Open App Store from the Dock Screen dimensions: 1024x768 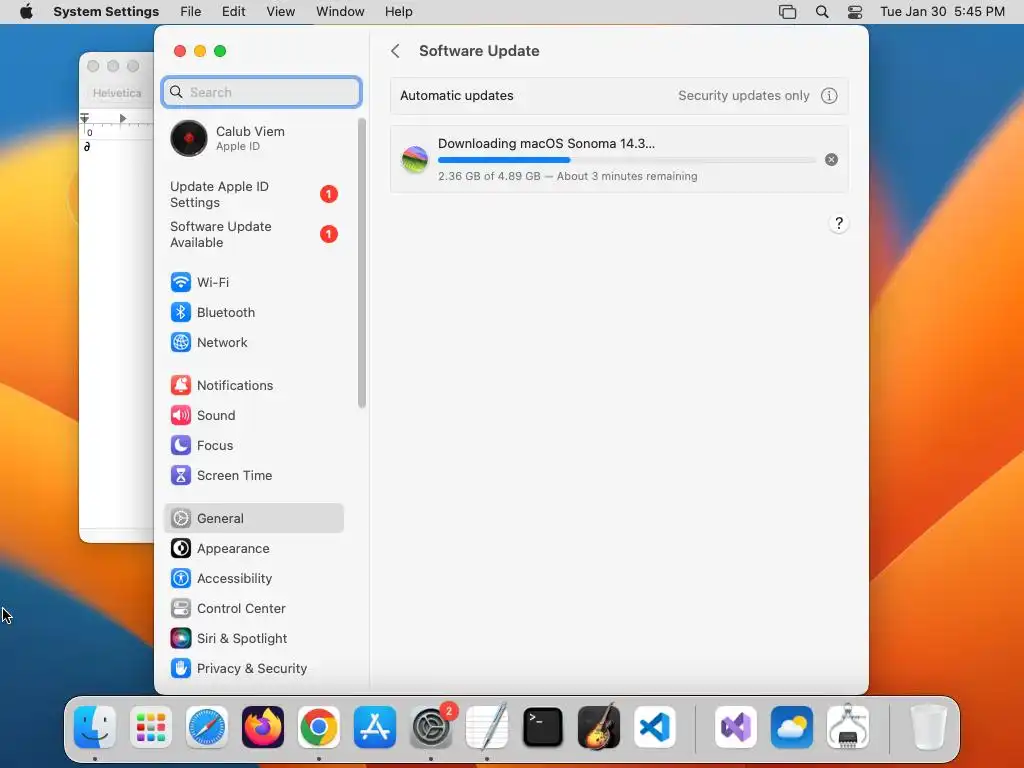[x=375, y=727]
